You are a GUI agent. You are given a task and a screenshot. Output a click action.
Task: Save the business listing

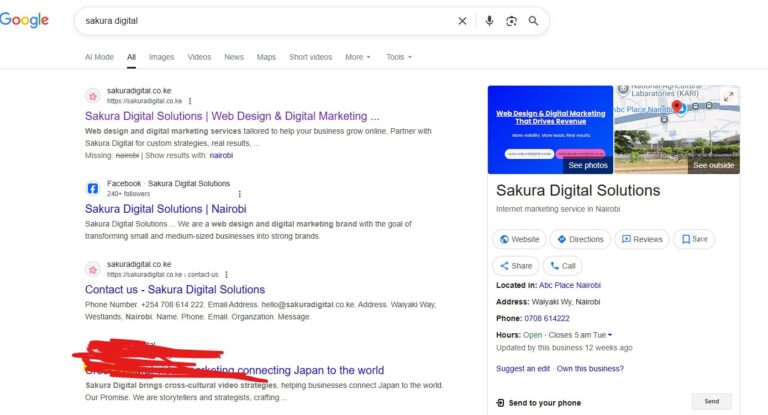pyautogui.click(x=694, y=239)
